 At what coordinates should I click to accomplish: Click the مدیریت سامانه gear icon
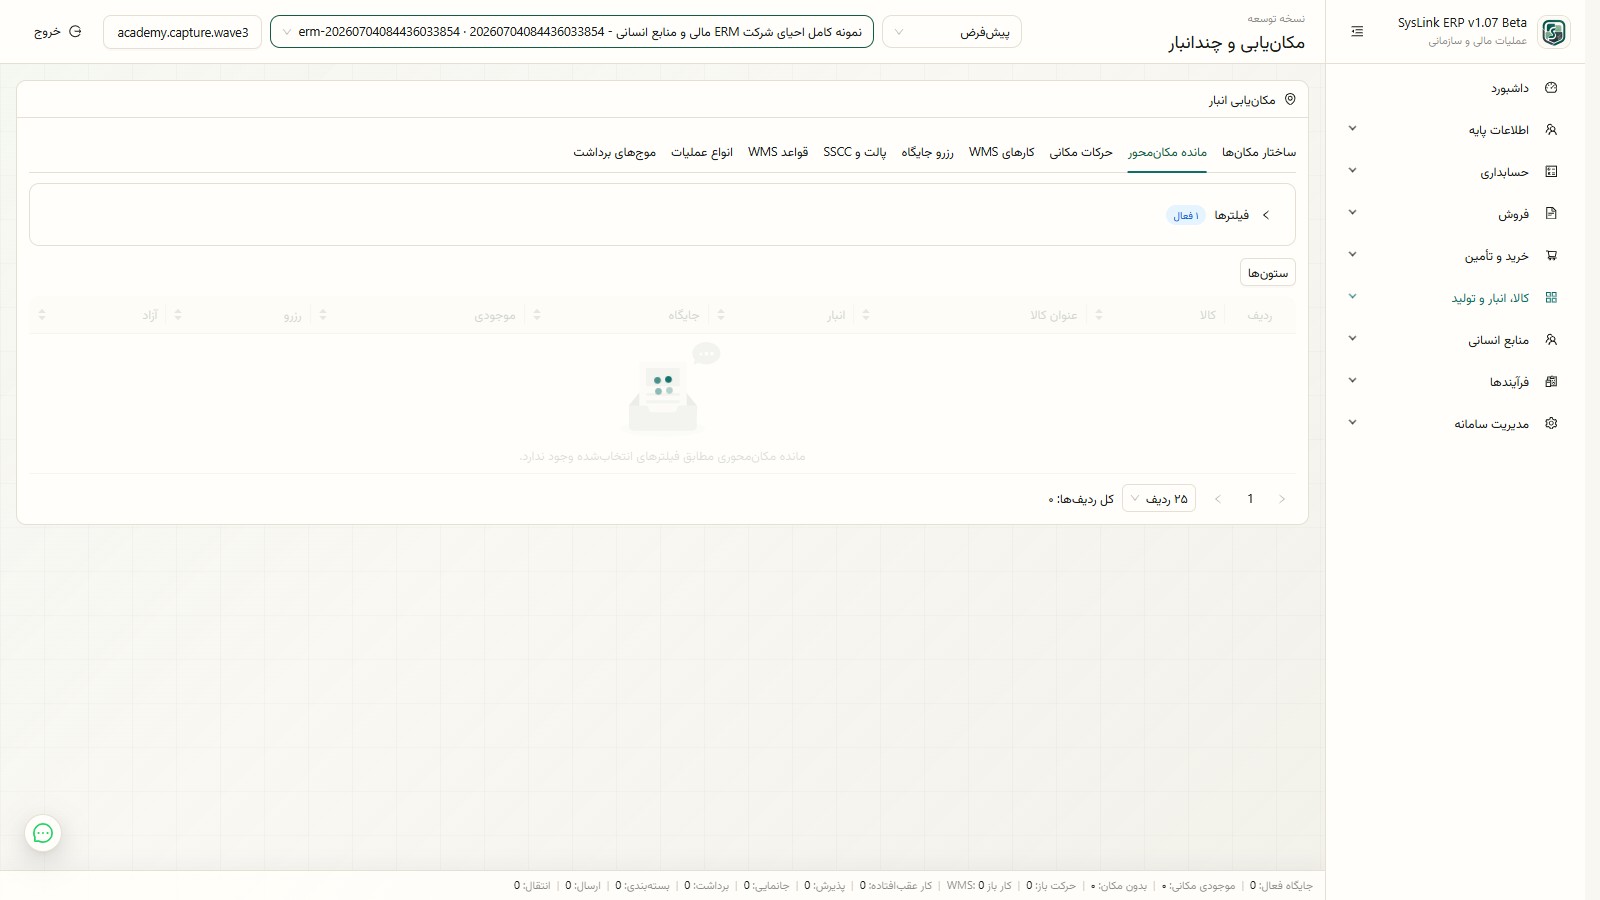tap(1551, 424)
